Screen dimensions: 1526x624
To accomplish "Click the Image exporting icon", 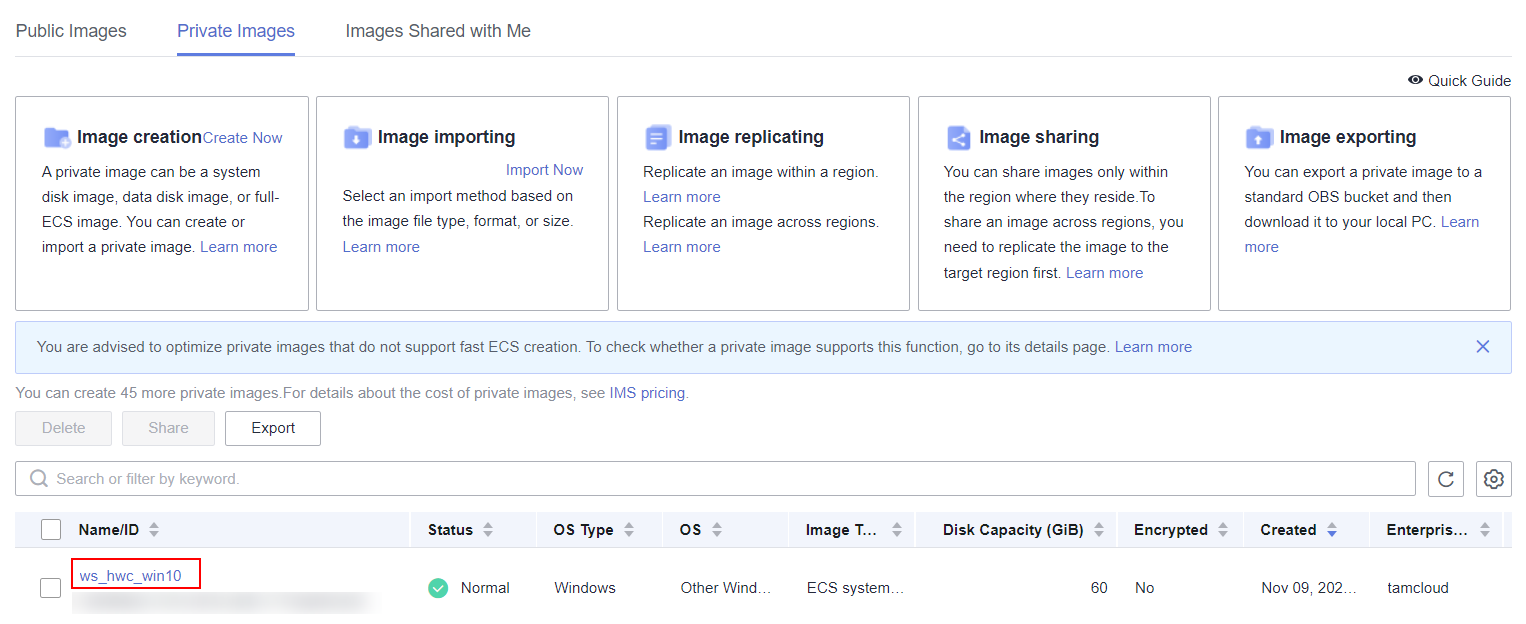I will 1258,137.
